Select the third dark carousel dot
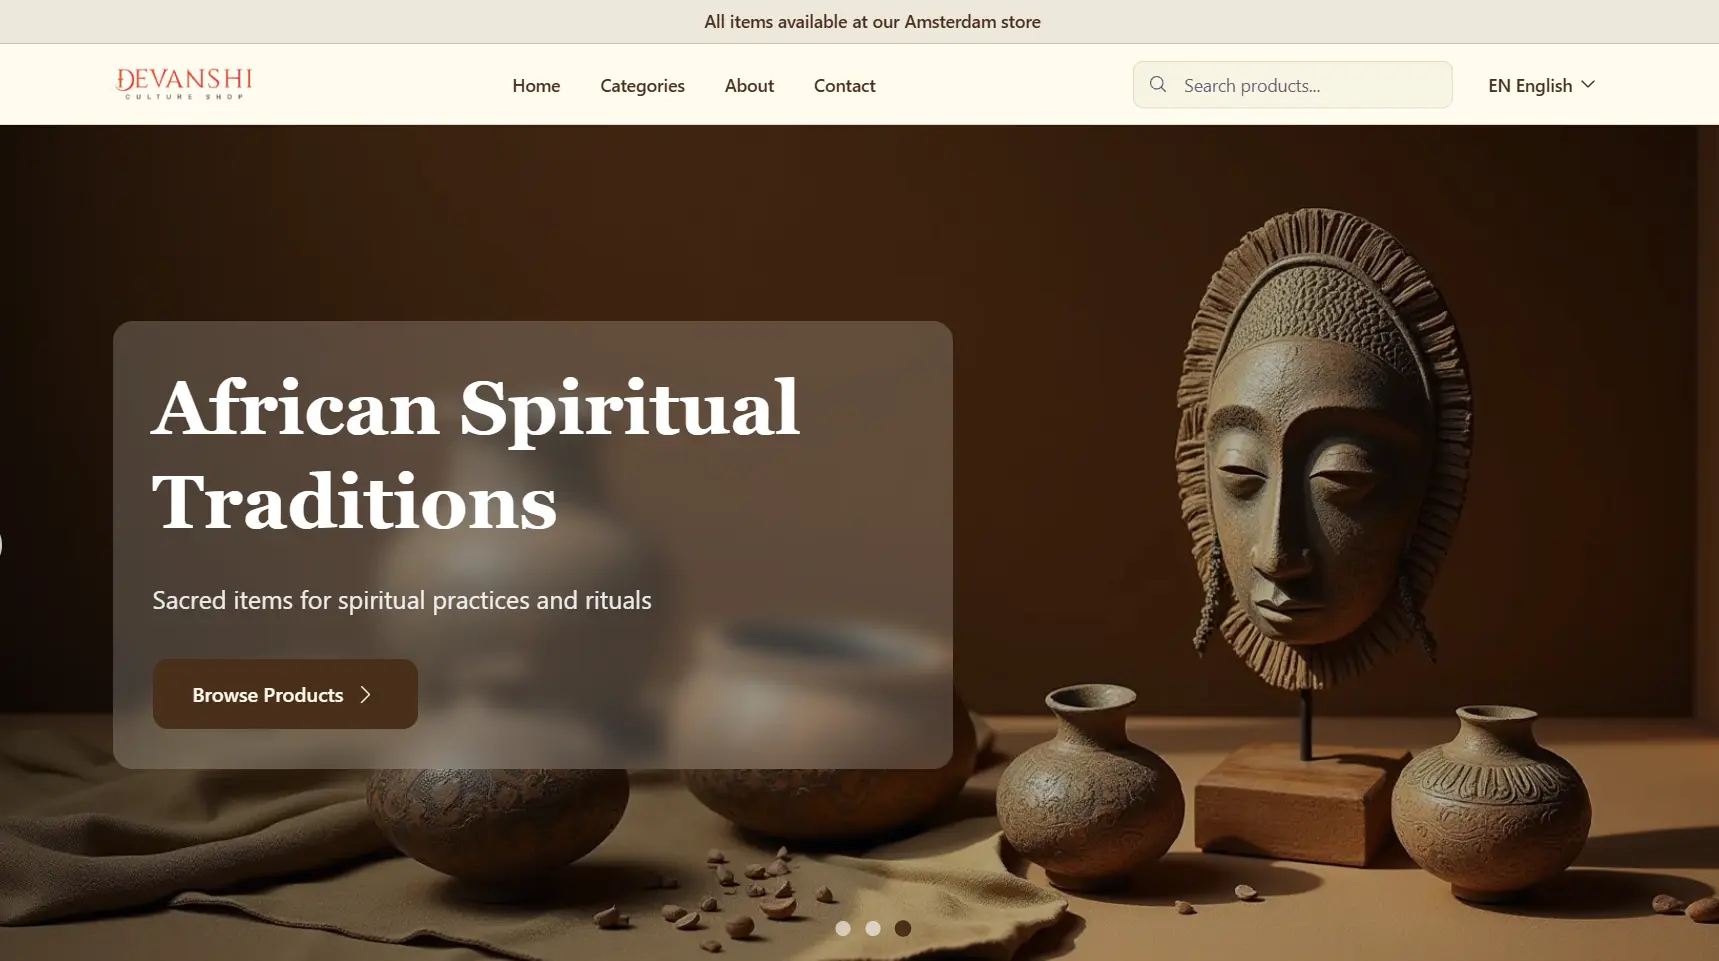This screenshot has height=961, width=1719. click(903, 929)
